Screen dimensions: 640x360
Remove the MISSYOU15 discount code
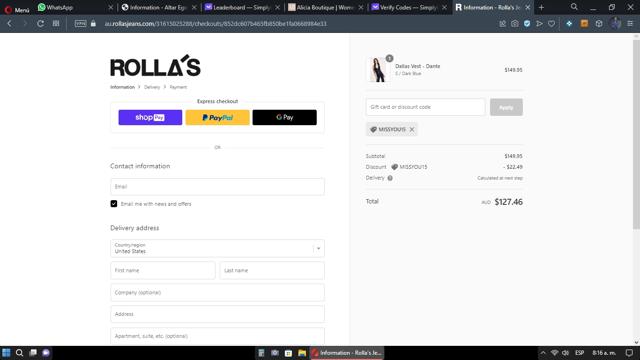pos(412,129)
